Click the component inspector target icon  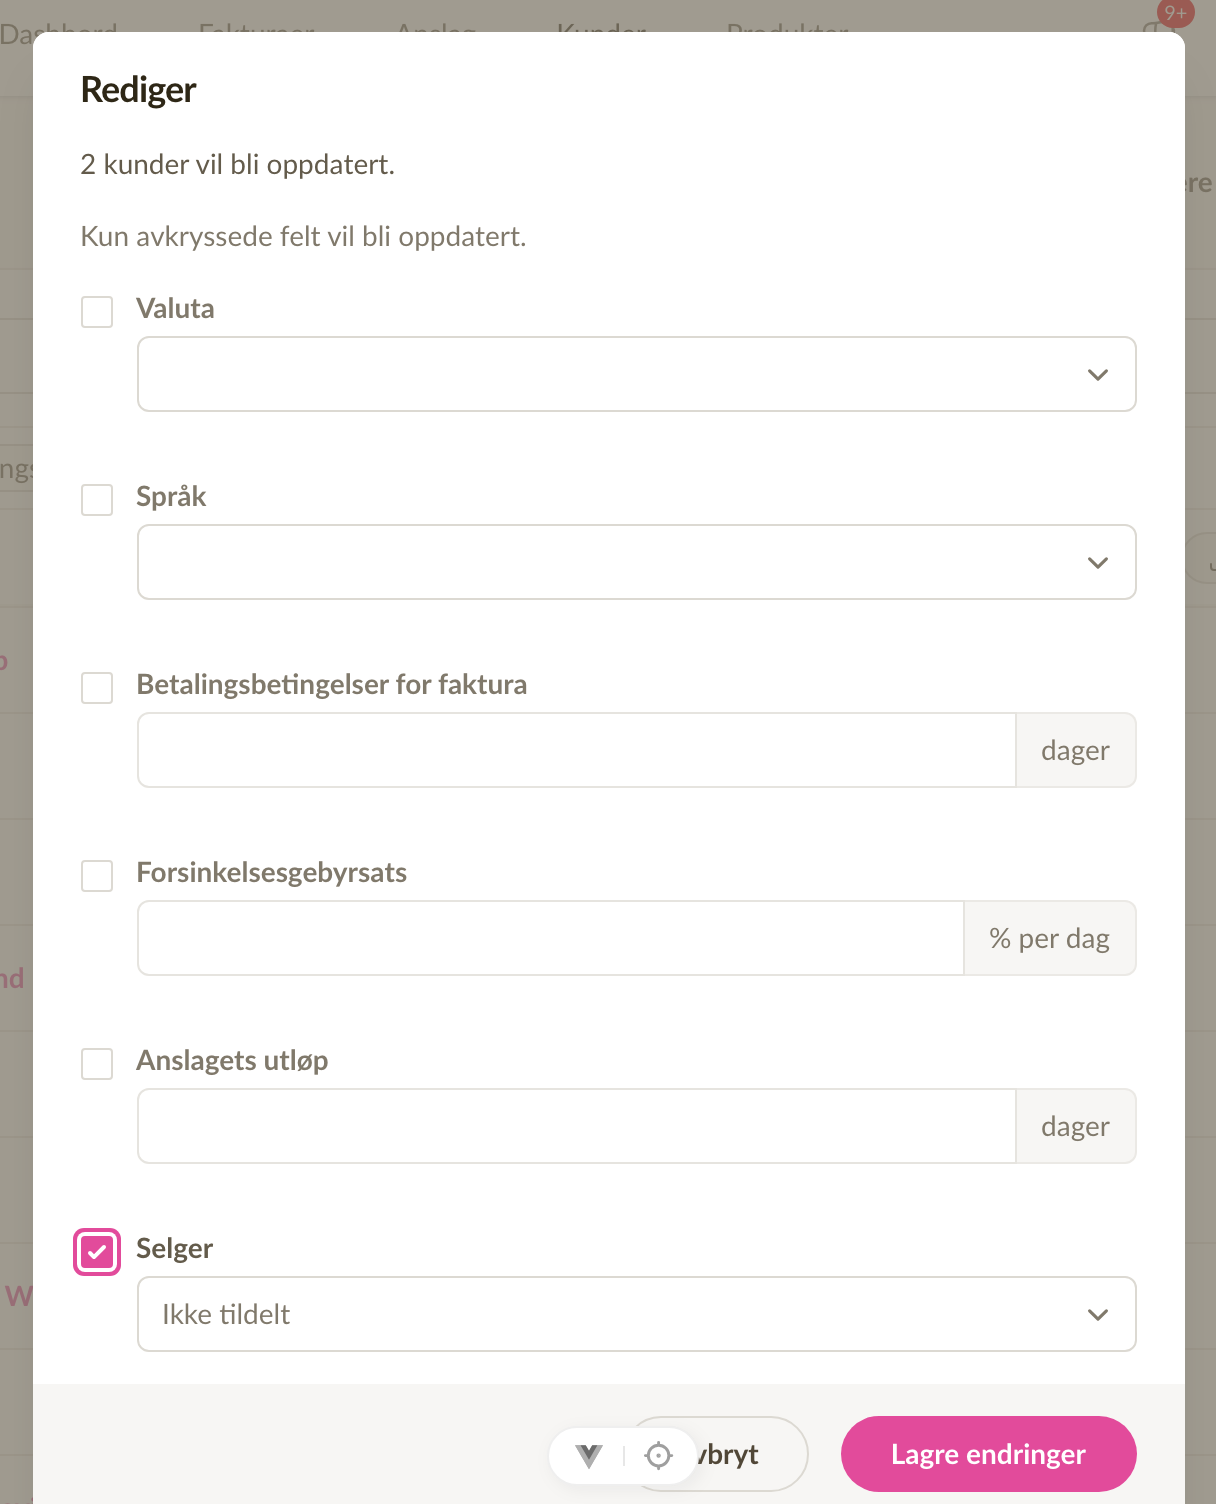pyautogui.click(x=659, y=1456)
